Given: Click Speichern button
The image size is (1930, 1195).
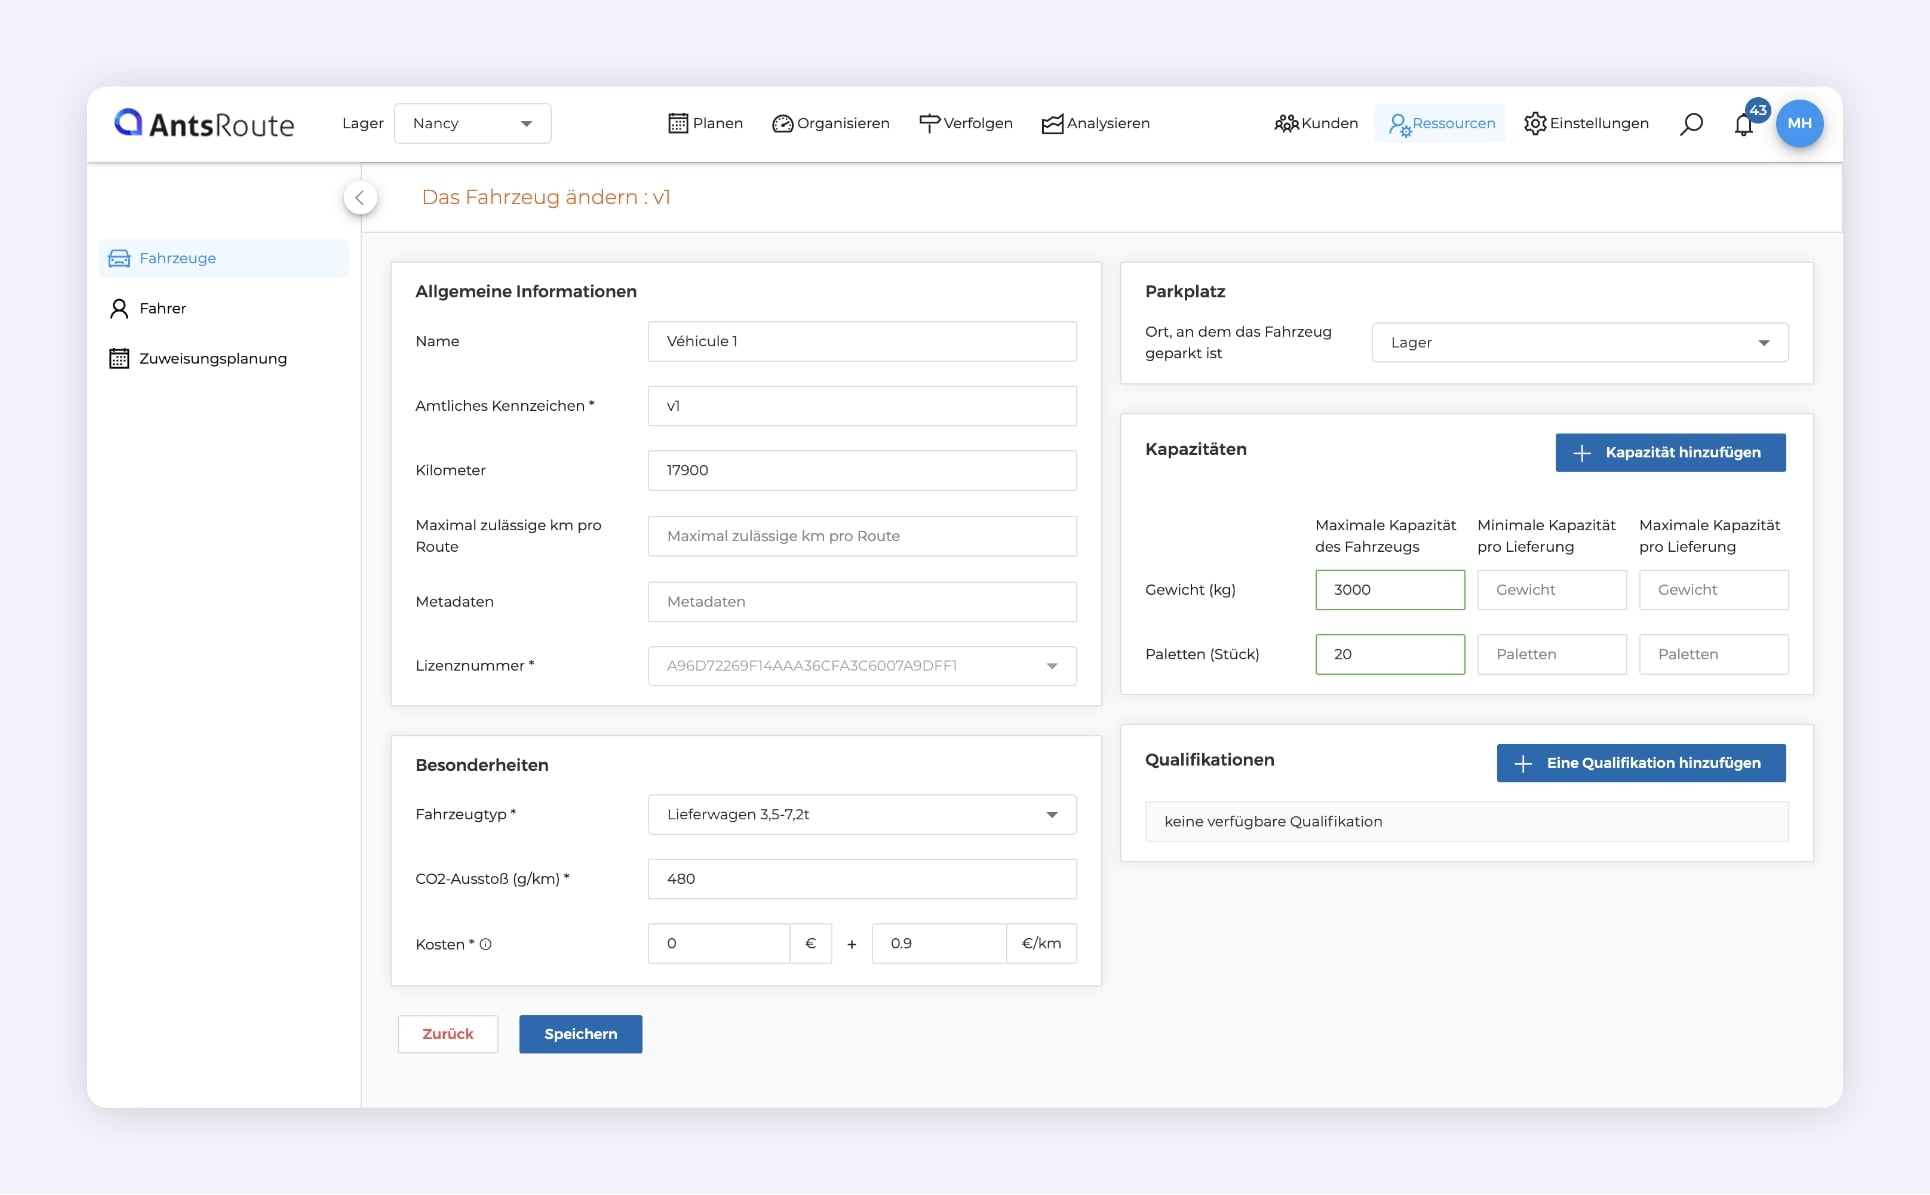Looking at the screenshot, I should click(580, 1034).
